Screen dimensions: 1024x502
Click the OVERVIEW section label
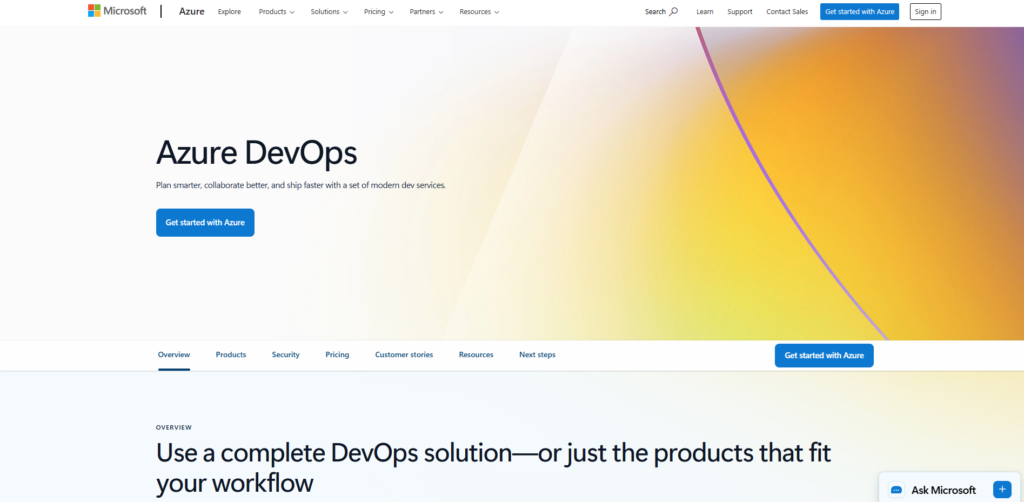click(174, 428)
